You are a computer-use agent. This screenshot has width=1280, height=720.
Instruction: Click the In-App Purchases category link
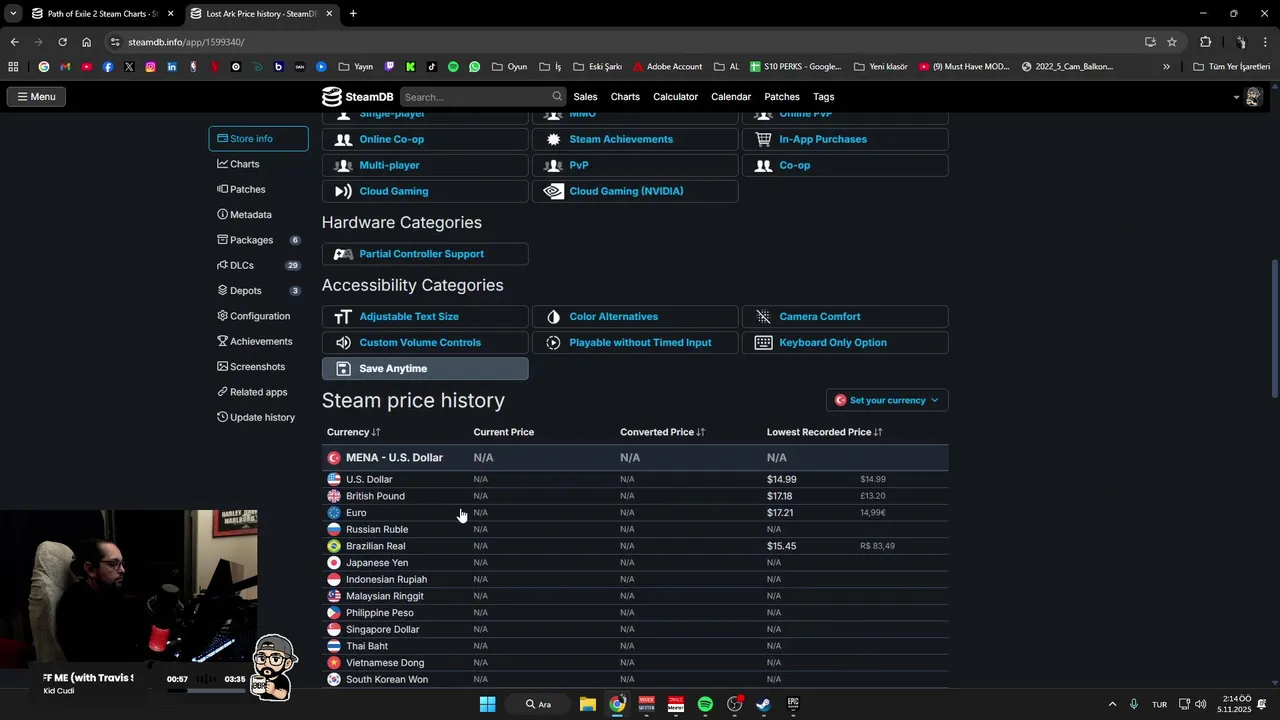845,139
